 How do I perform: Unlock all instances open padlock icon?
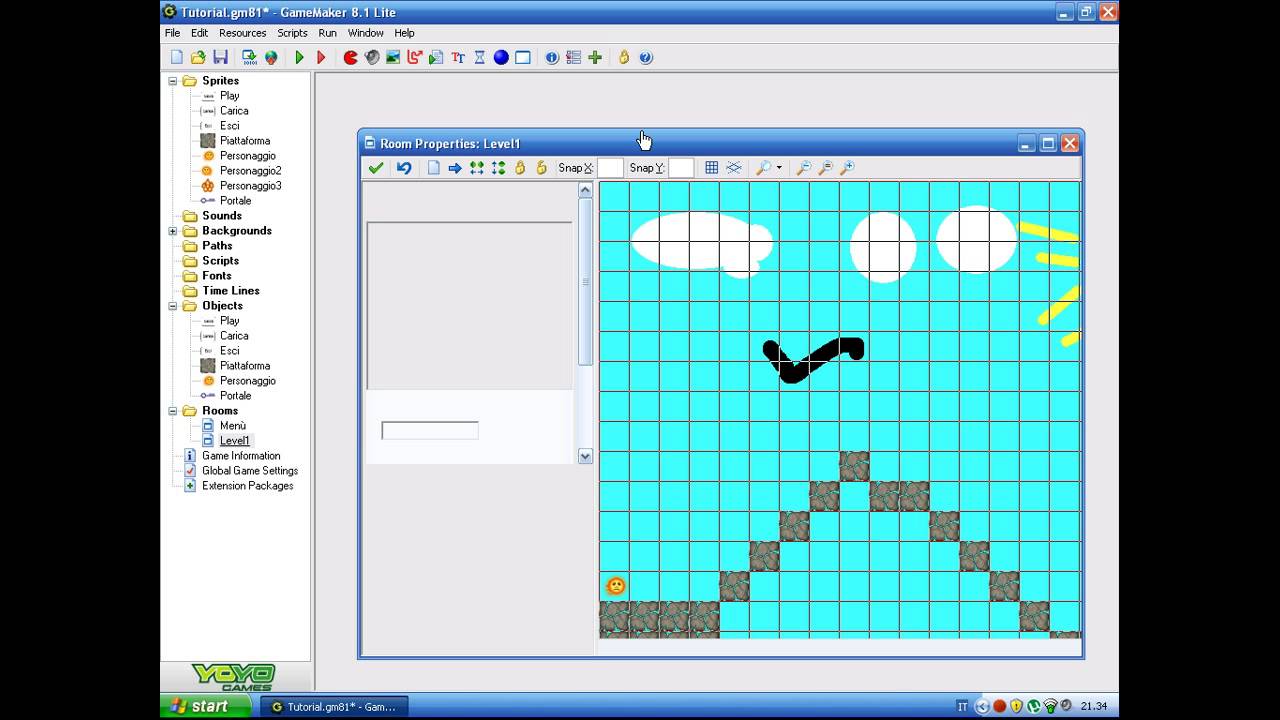coord(542,168)
